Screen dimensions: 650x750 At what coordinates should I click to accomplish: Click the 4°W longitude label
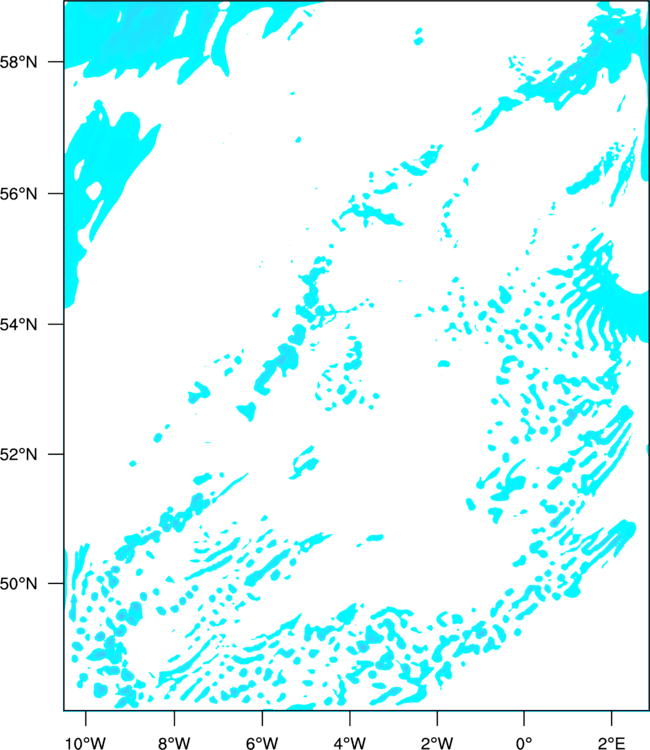click(x=350, y=743)
